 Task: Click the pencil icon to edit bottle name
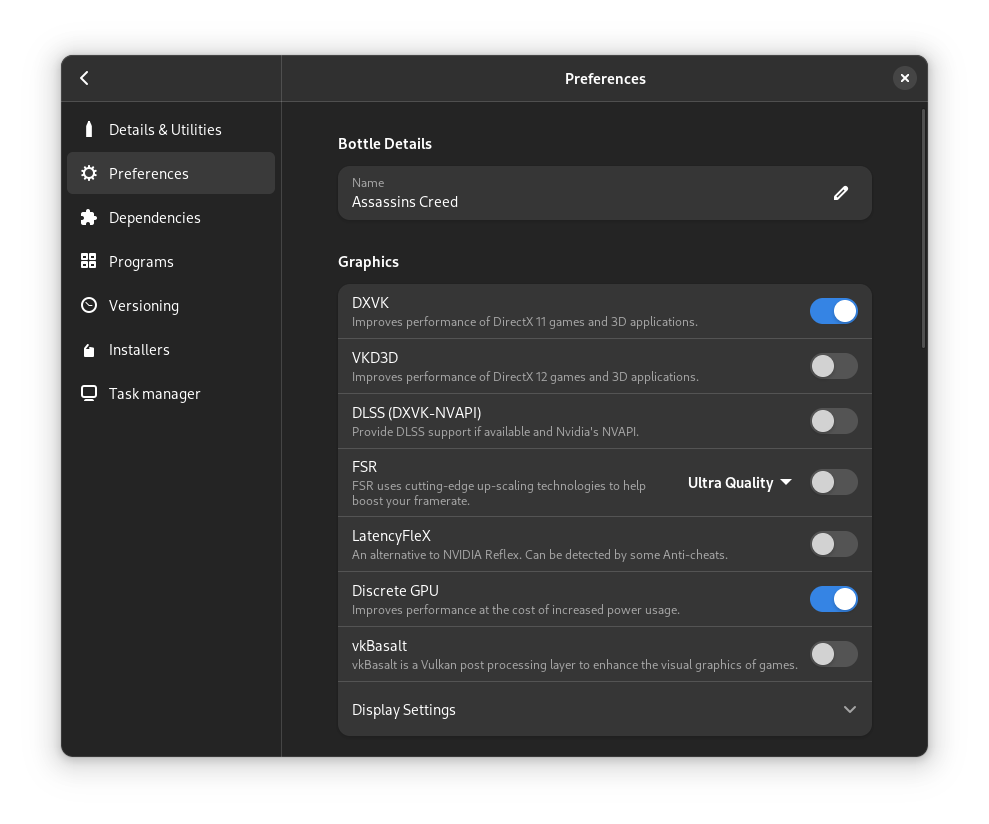[841, 192]
